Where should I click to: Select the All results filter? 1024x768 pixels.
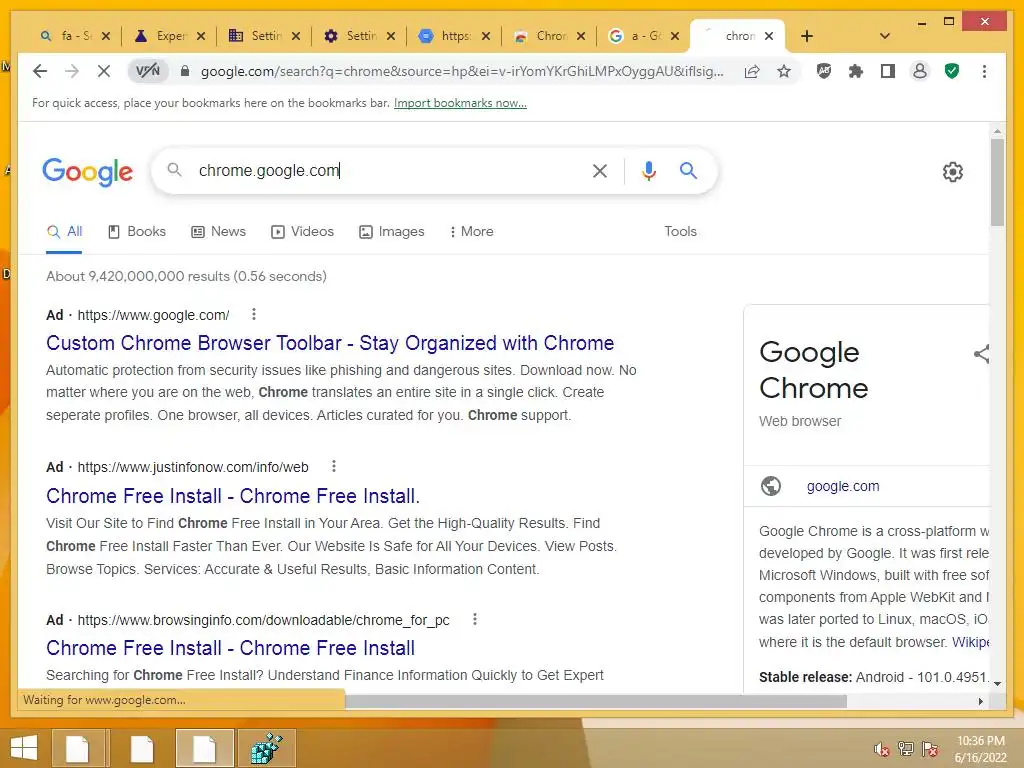[x=65, y=231]
